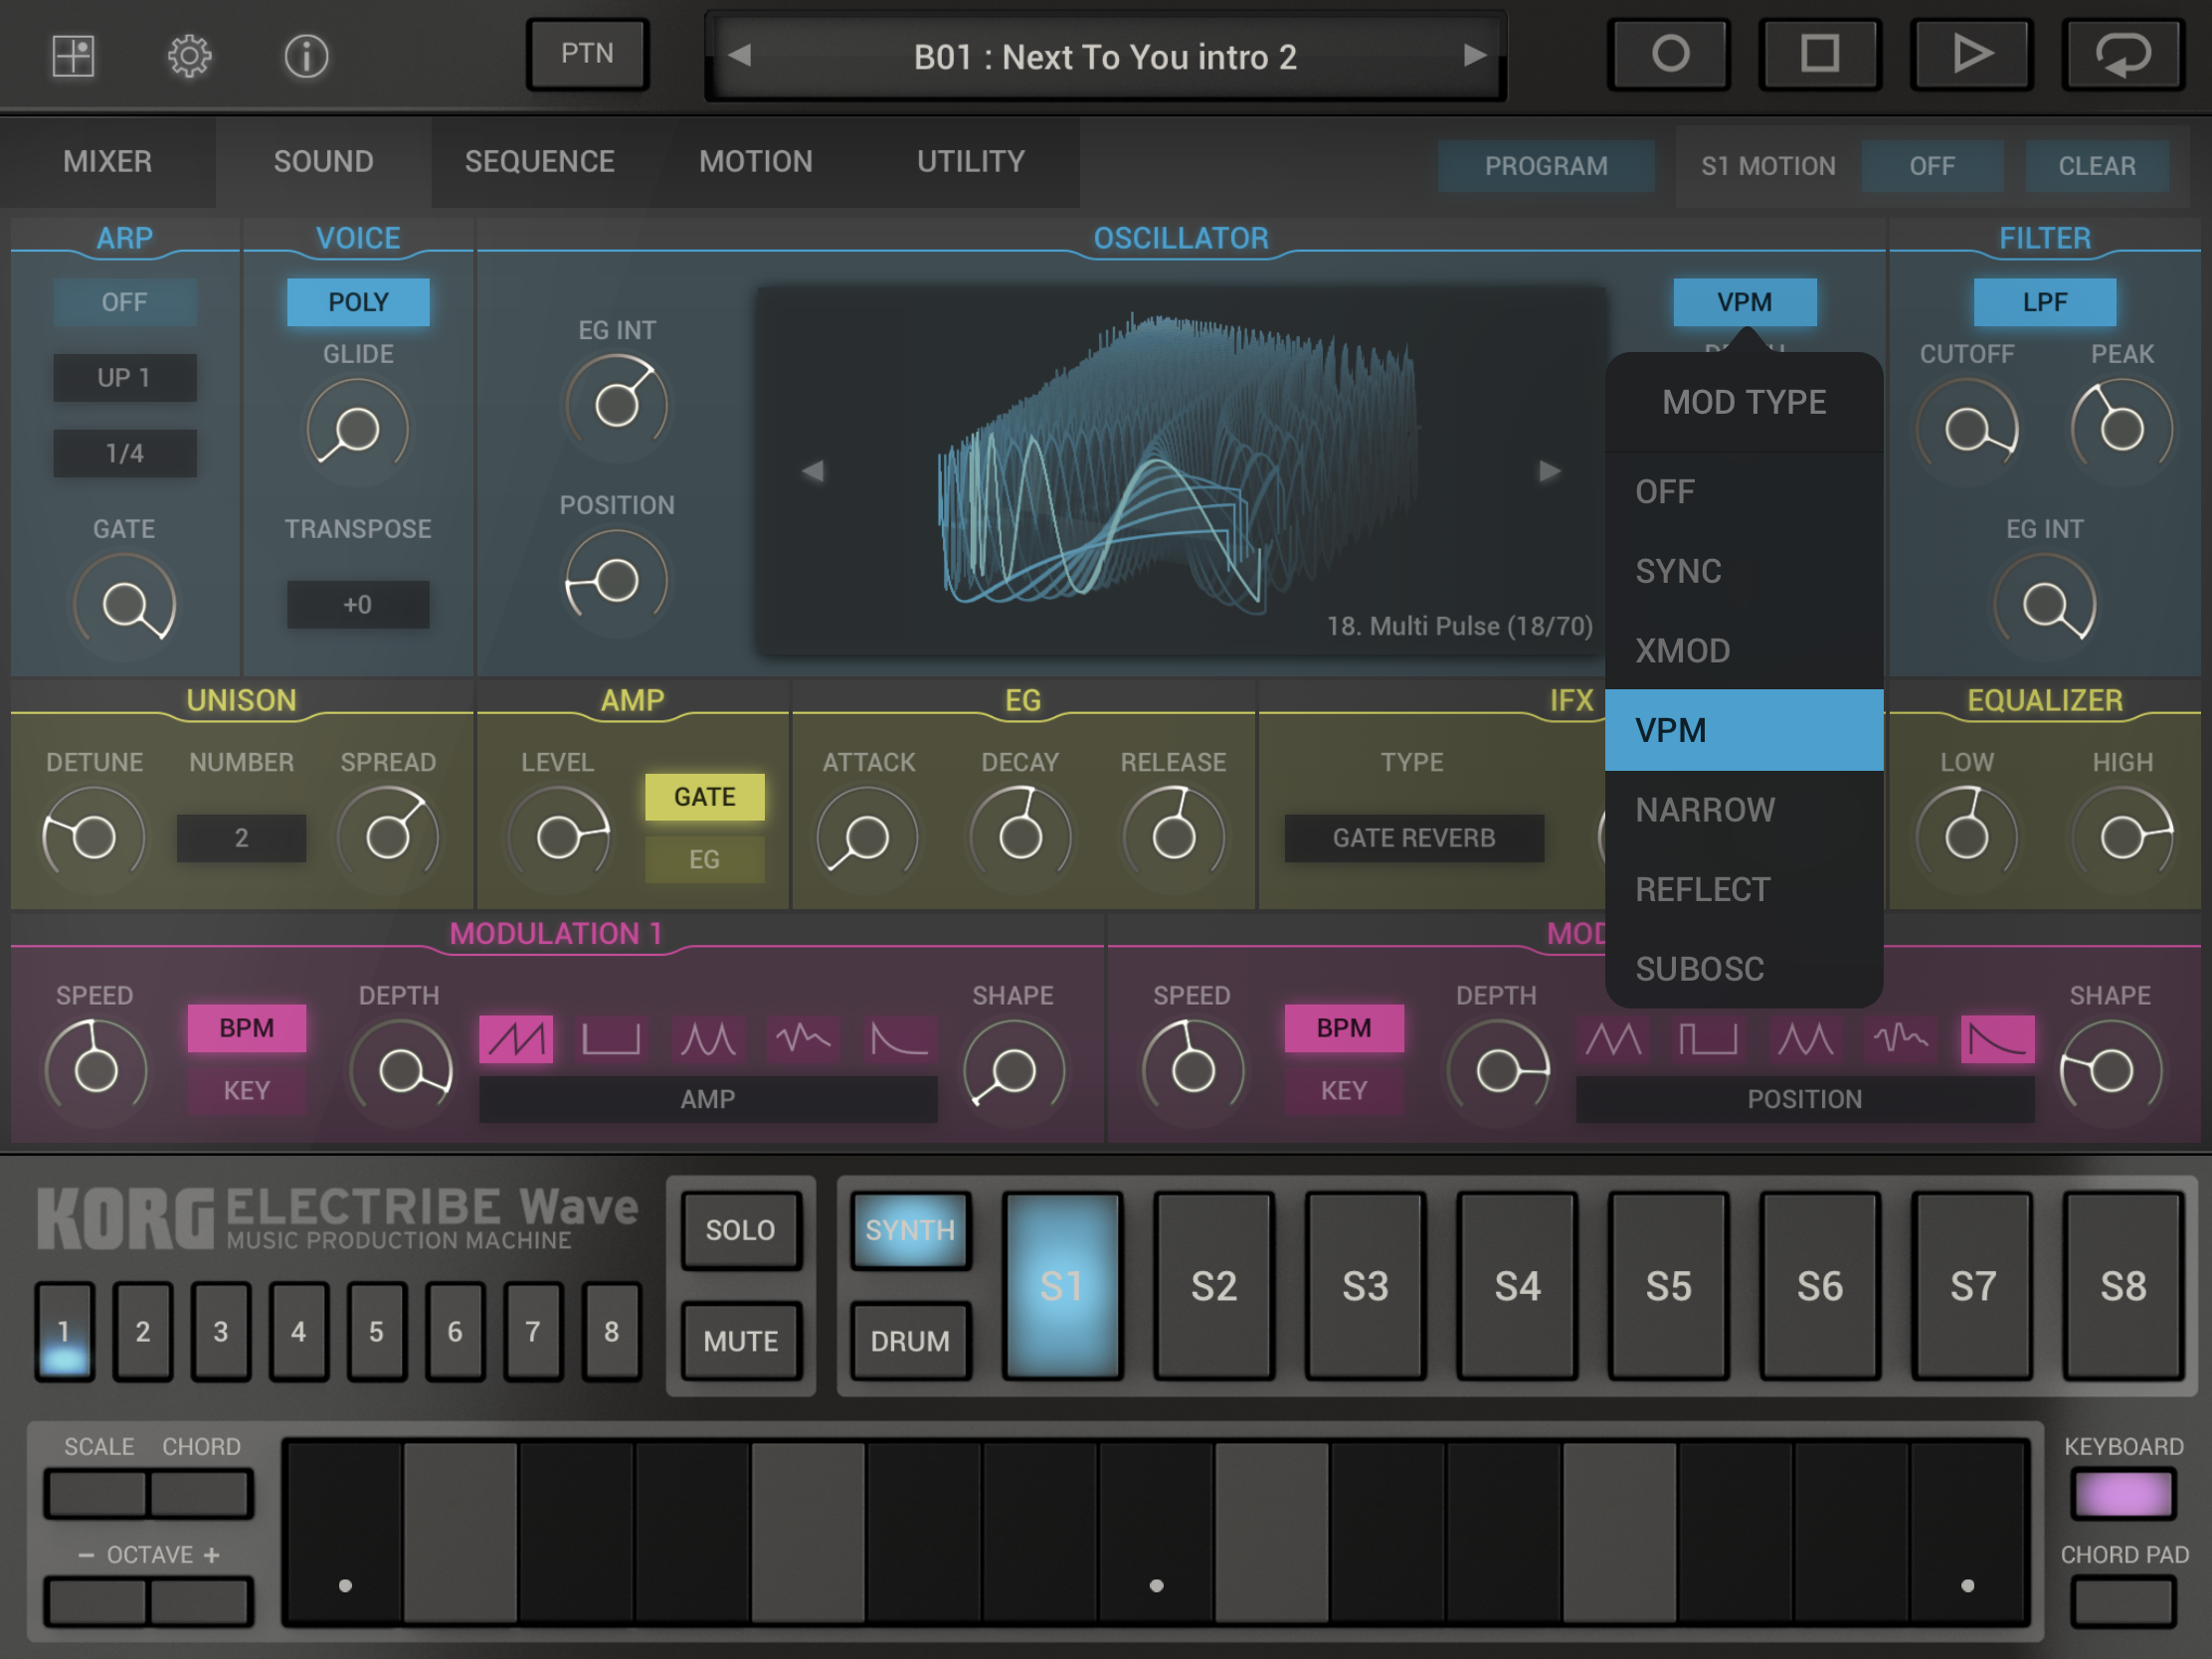
Task: Choose SYNC in the MOD TYPE menu
Action: pos(1744,571)
